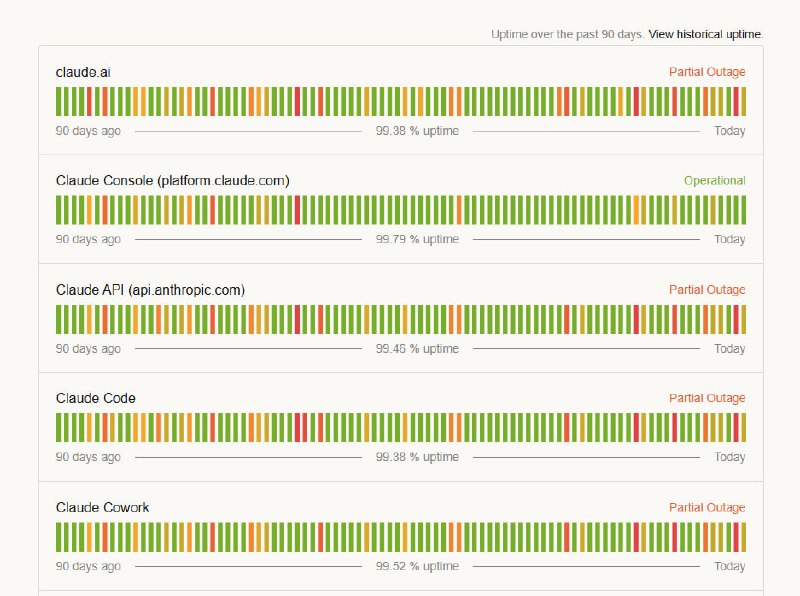Click the Partial Outage status for Claude Cowork
This screenshot has height=596, width=800.
pos(707,508)
